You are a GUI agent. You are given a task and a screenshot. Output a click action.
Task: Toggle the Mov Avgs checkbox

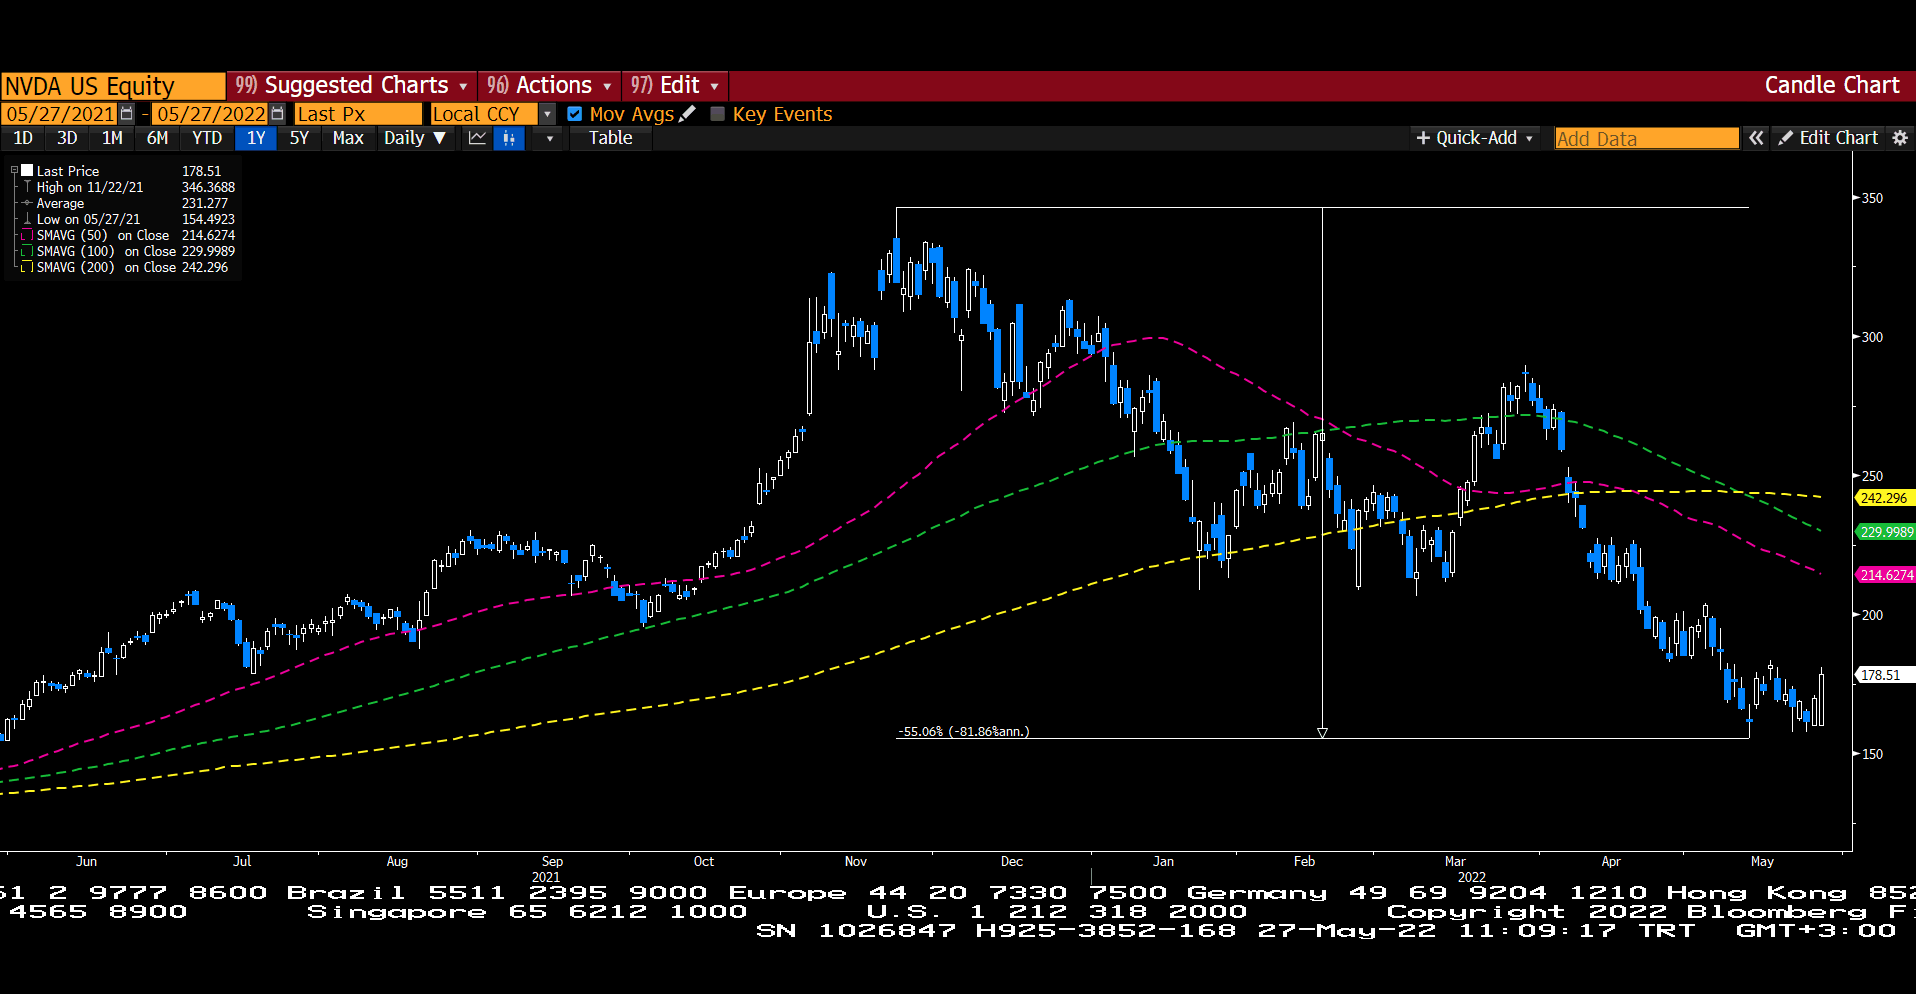pos(575,114)
